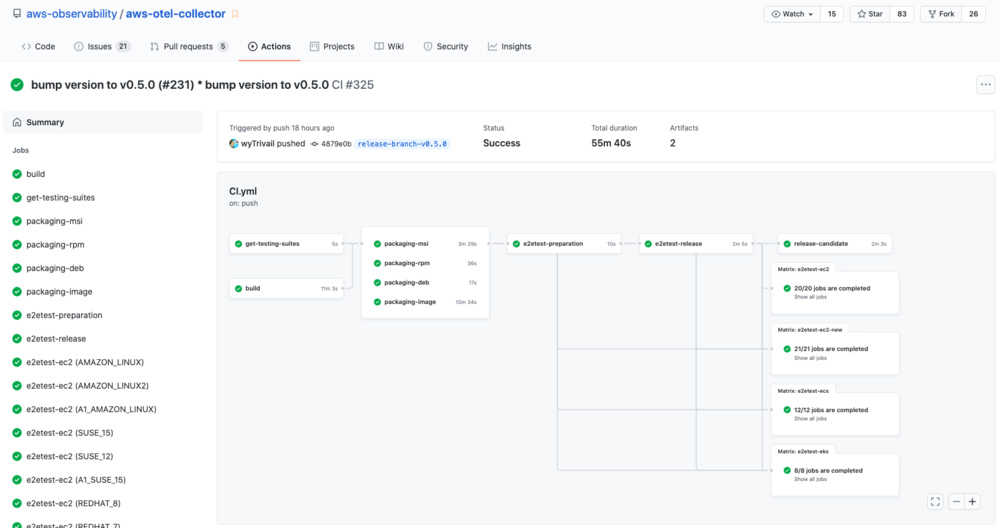Open the packaging-msi sidebar job
Screen dimensions: 1000x528
point(54,221)
